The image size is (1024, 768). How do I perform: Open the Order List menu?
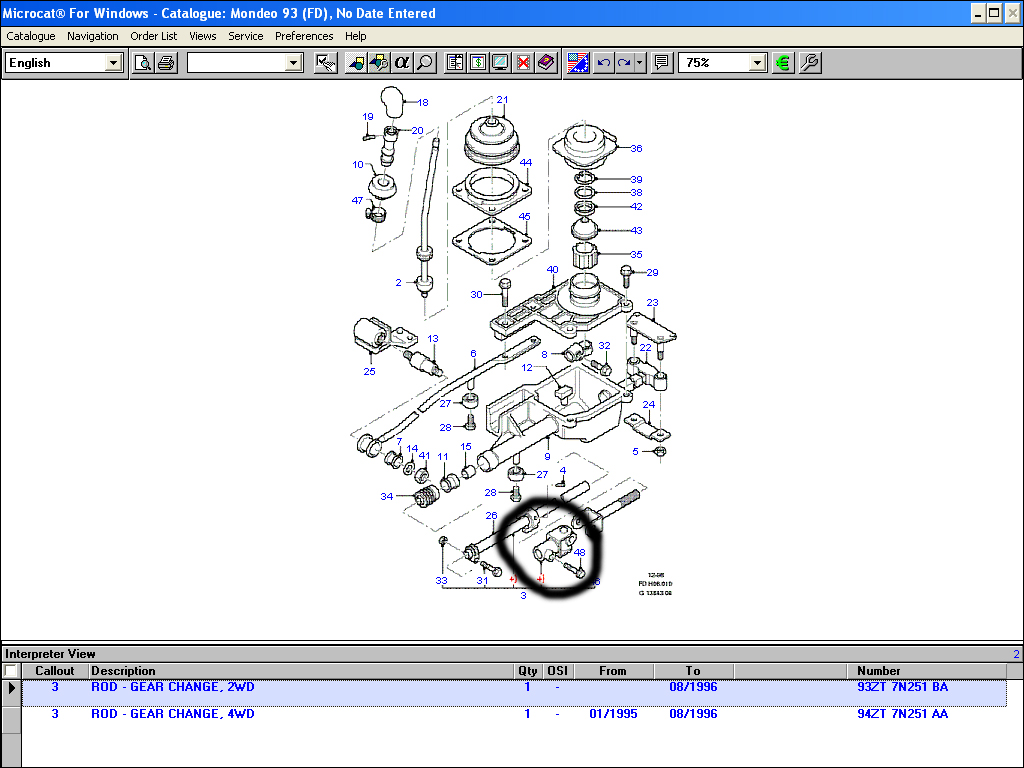(x=153, y=36)
